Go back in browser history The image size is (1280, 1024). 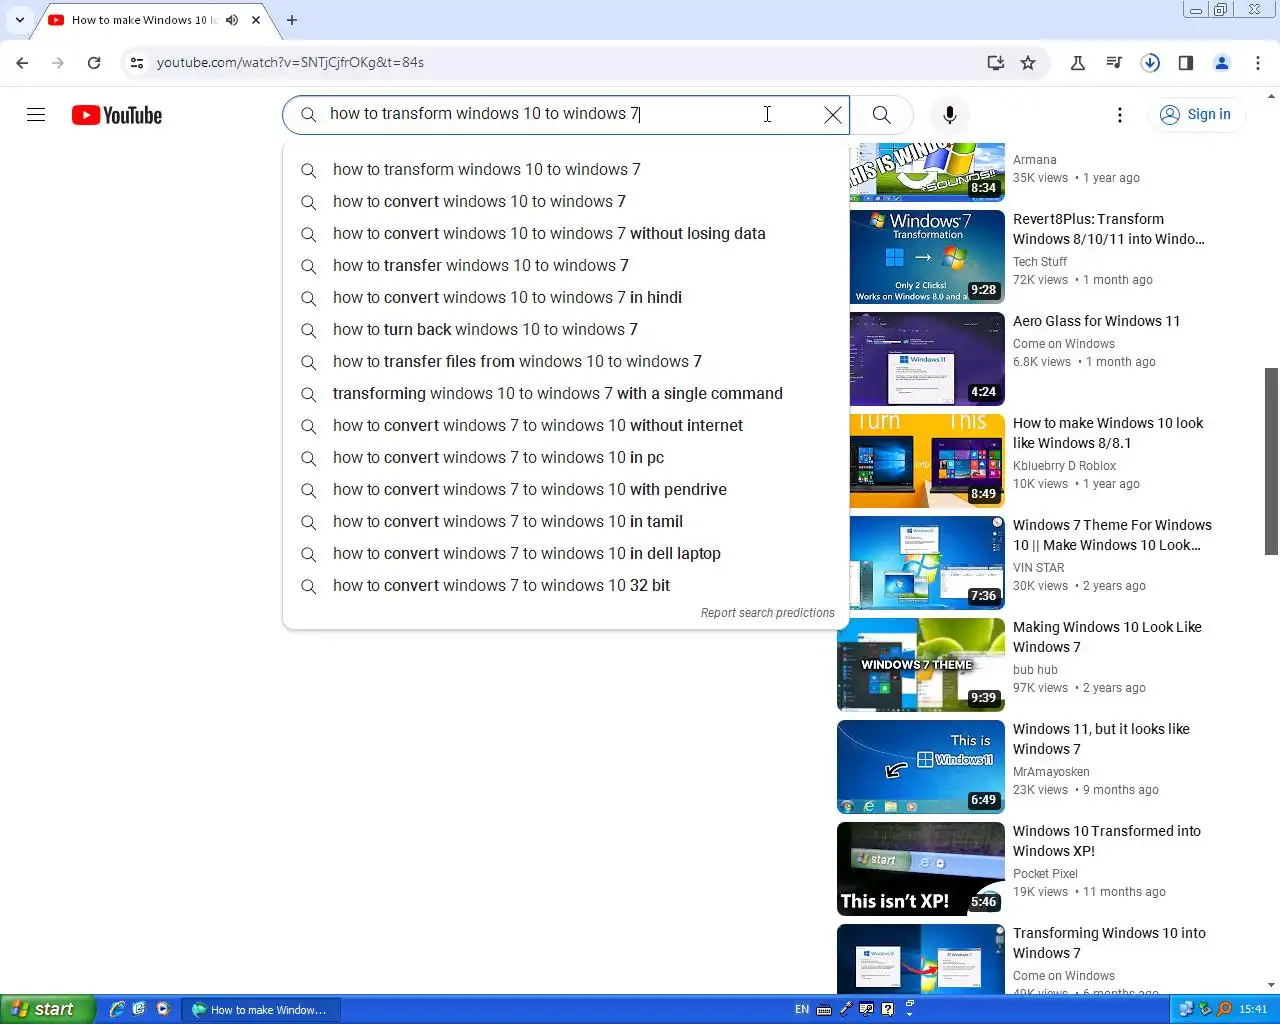click(x=23, y=62)
